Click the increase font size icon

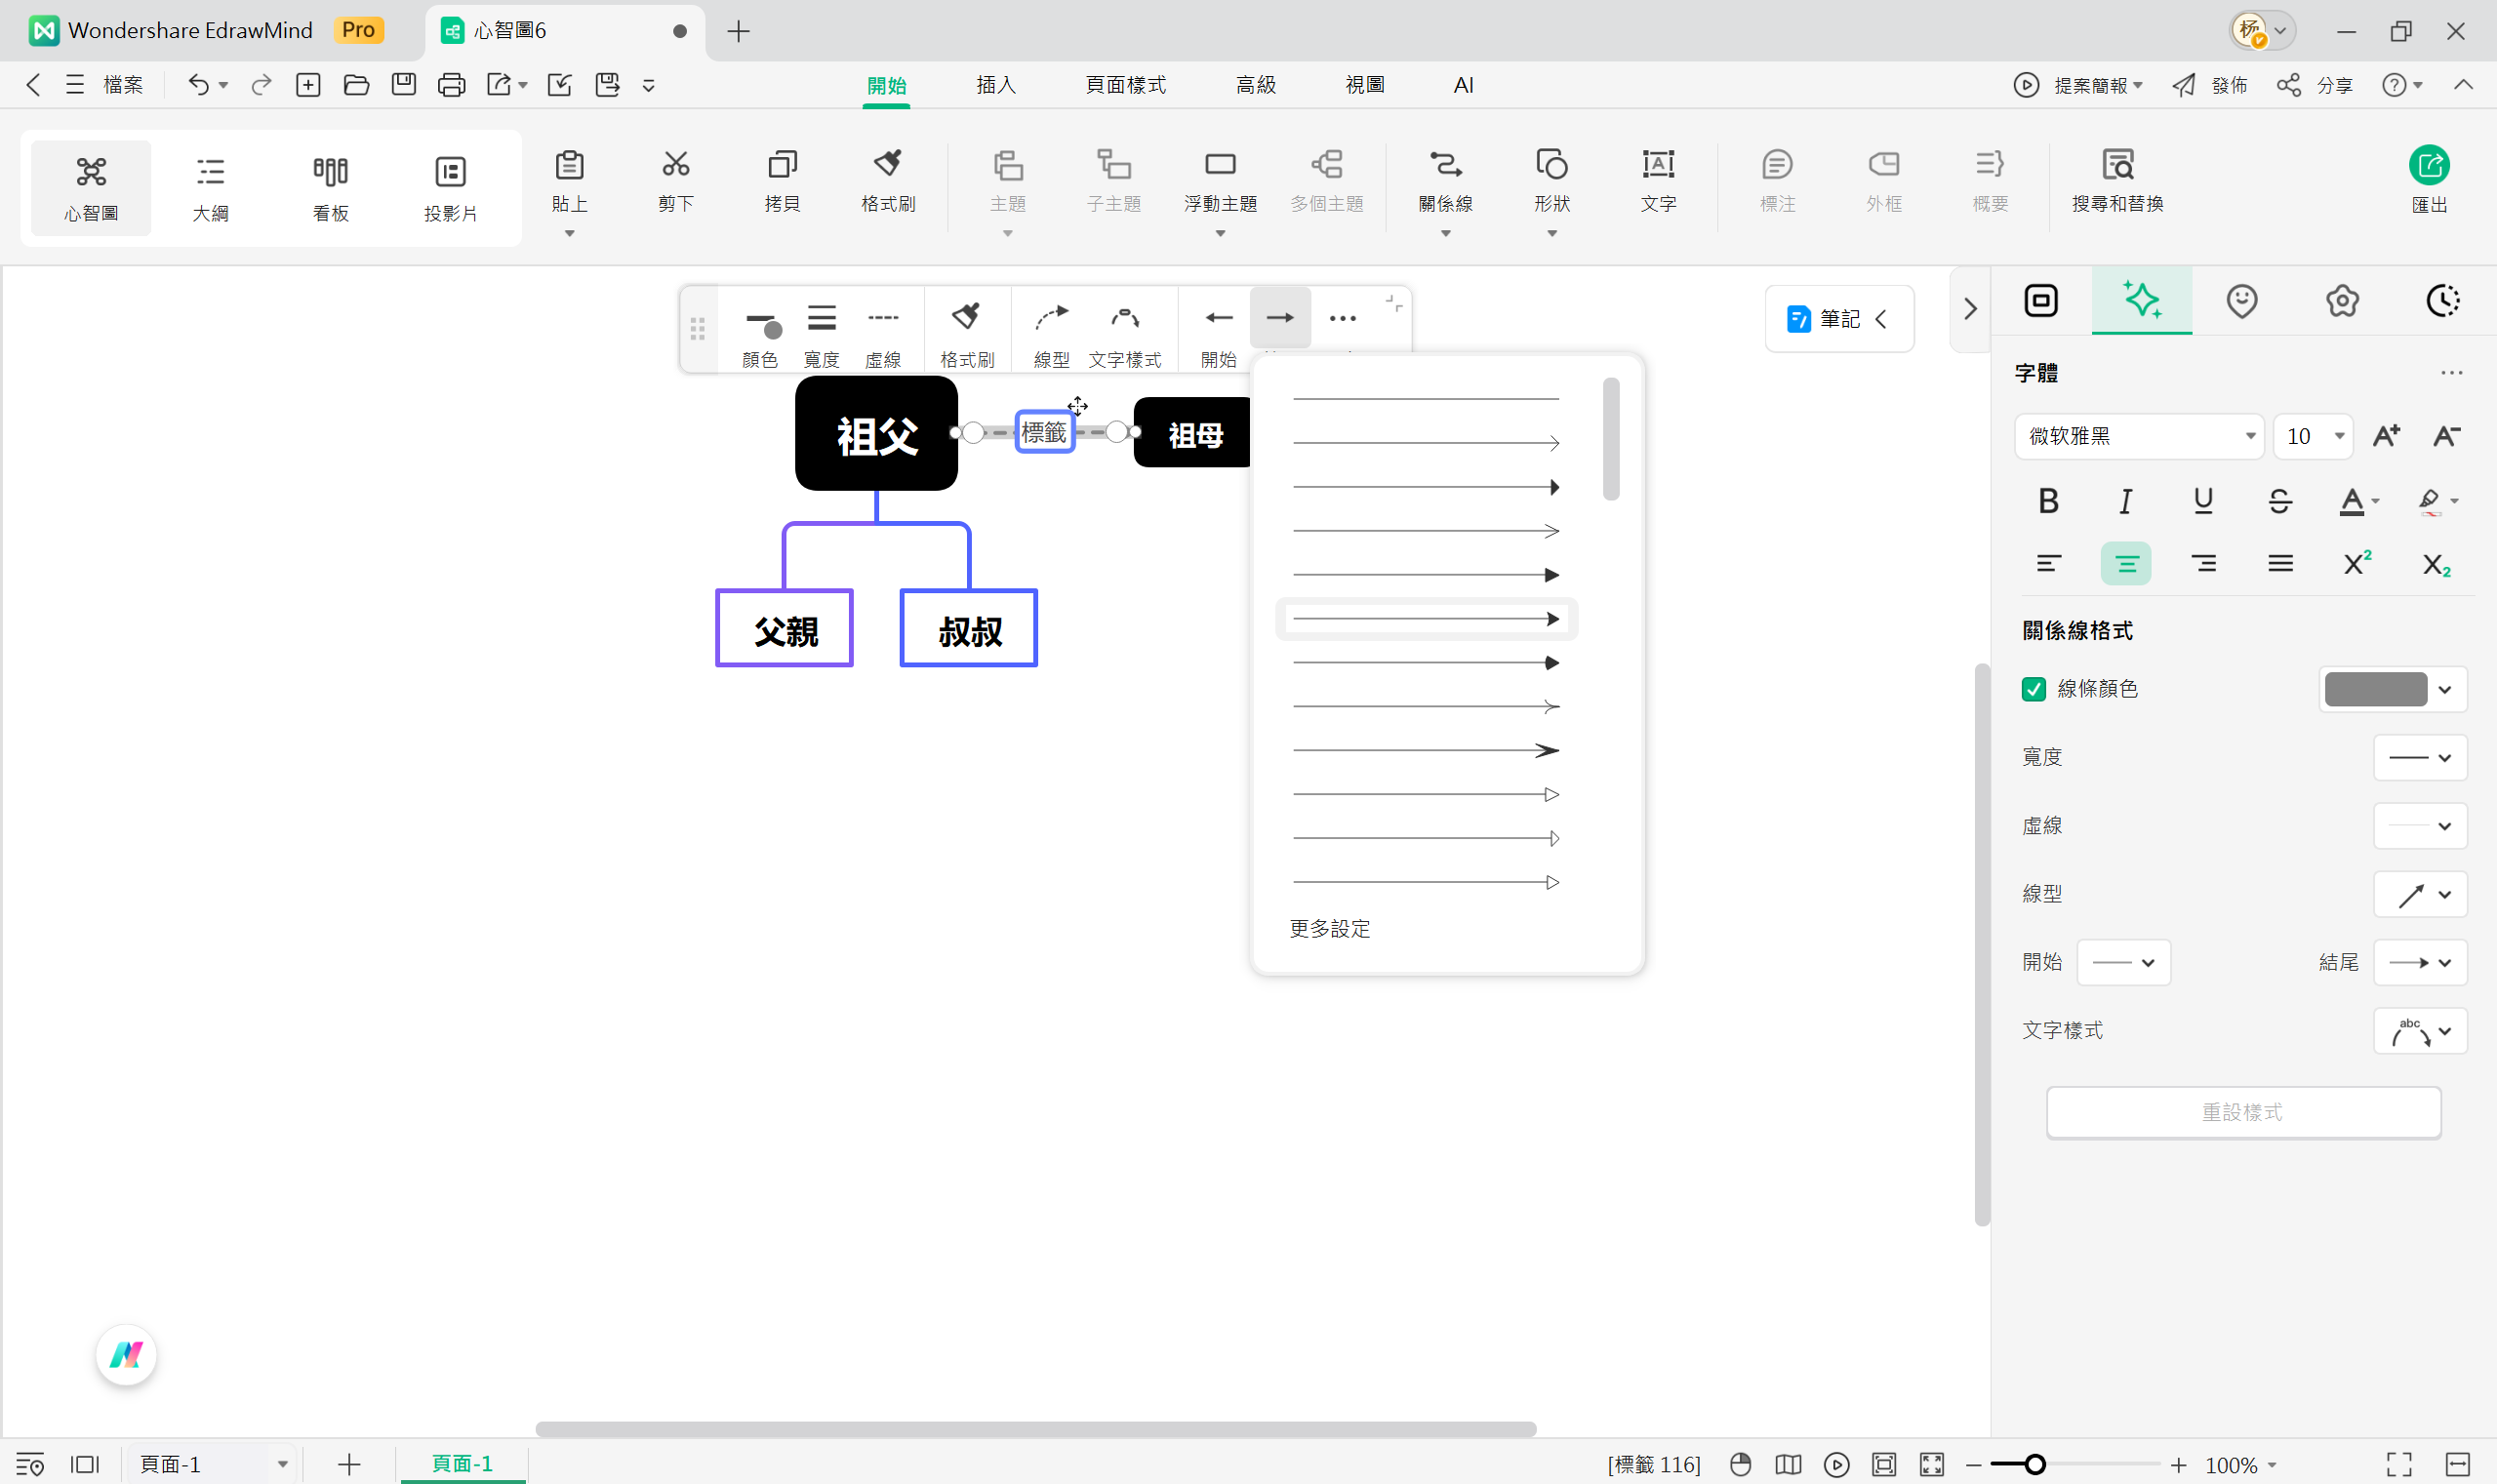(x=2385, y=436)
